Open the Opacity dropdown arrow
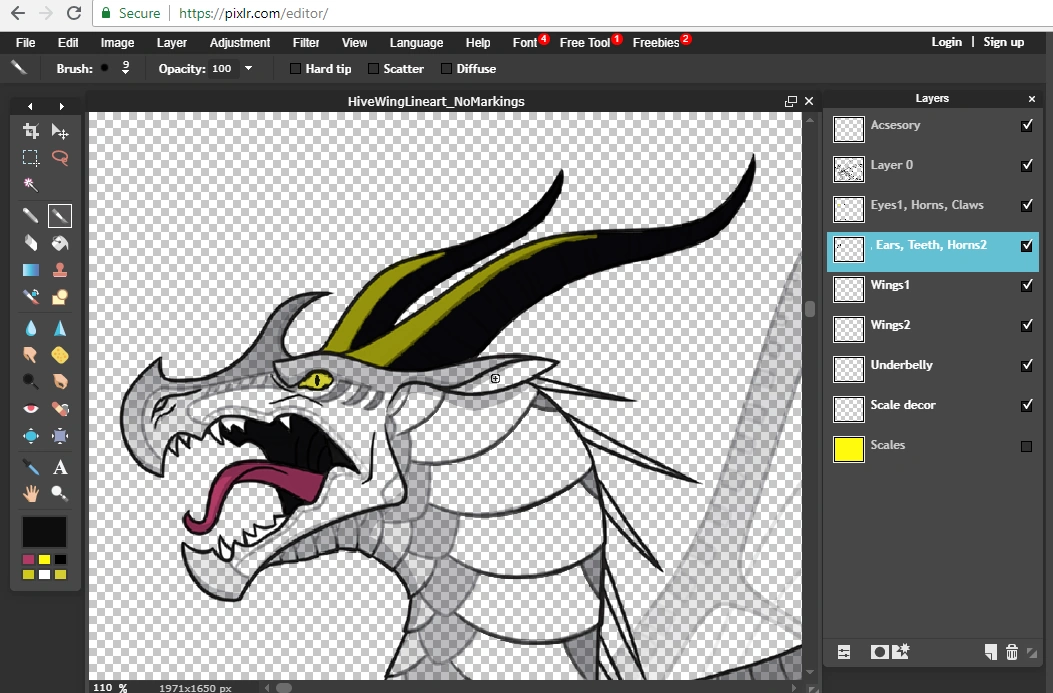The height and width of the screenshot is (693, 1053). pos(248,69)
